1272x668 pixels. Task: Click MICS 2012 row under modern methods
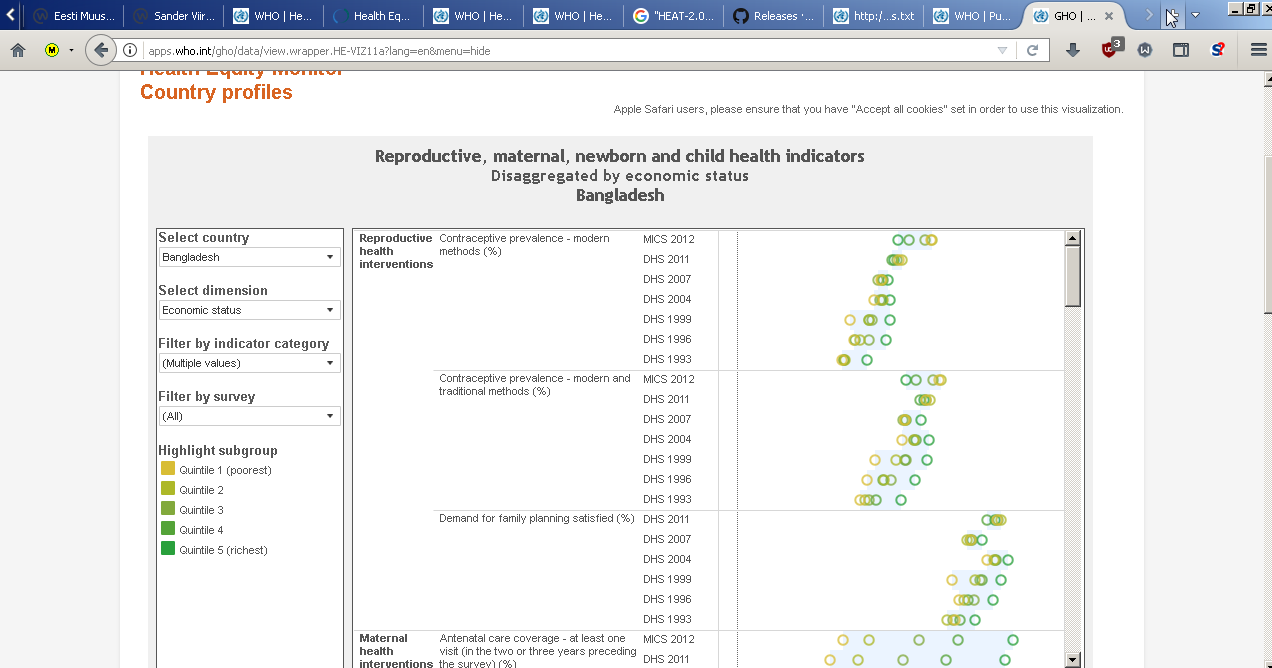point(668,239)
